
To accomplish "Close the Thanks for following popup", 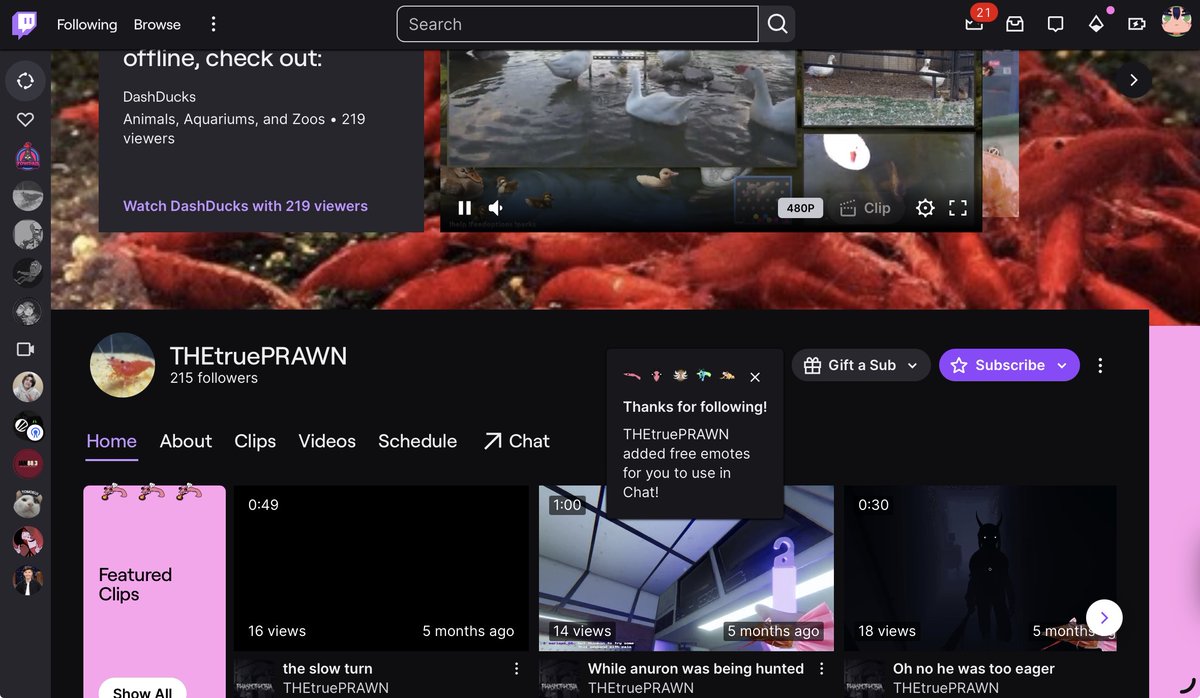I will pyautogui.click(x=755, y=377).
